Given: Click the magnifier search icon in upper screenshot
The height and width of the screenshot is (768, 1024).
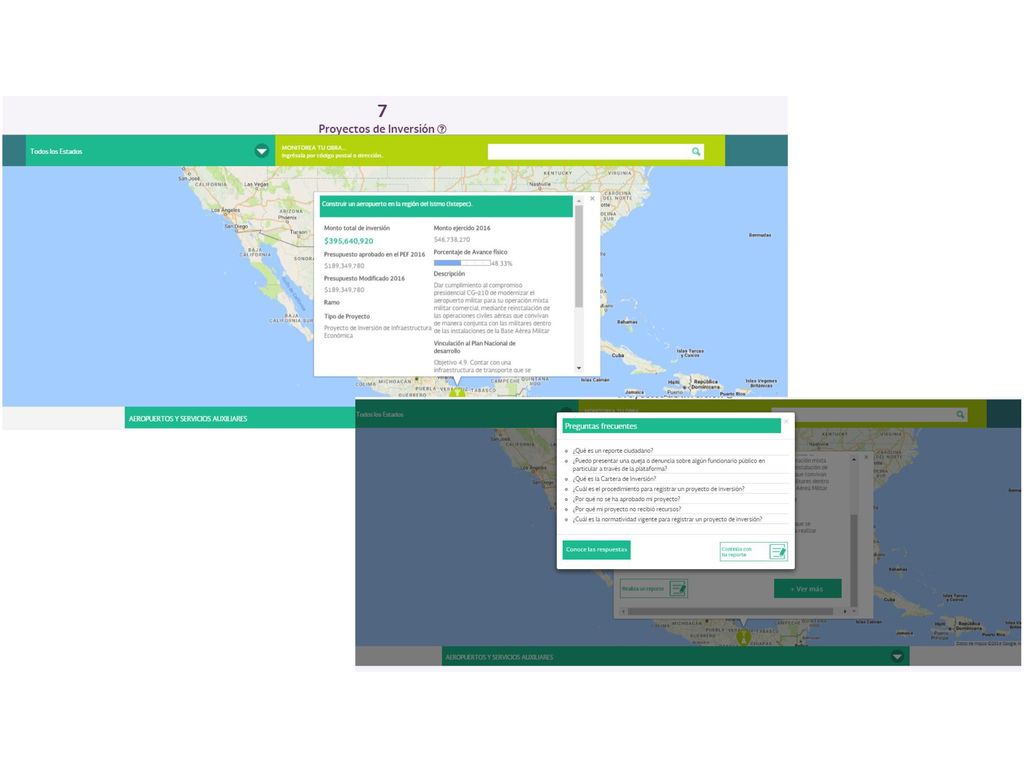Looking at the screenshot, I should [x=696, y=152].
